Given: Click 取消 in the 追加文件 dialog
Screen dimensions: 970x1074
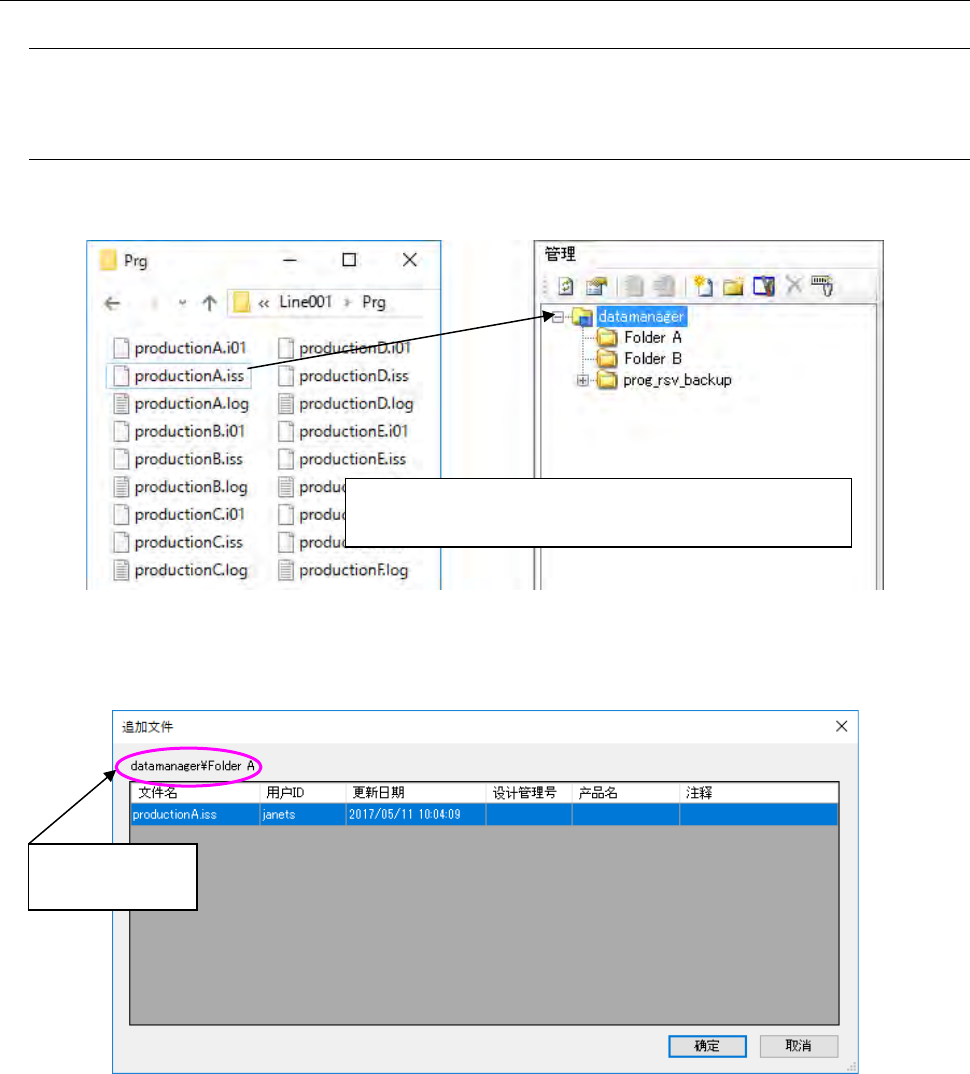Looking at the screenshot, I should pyautogui.click(x=799, y=1046).
